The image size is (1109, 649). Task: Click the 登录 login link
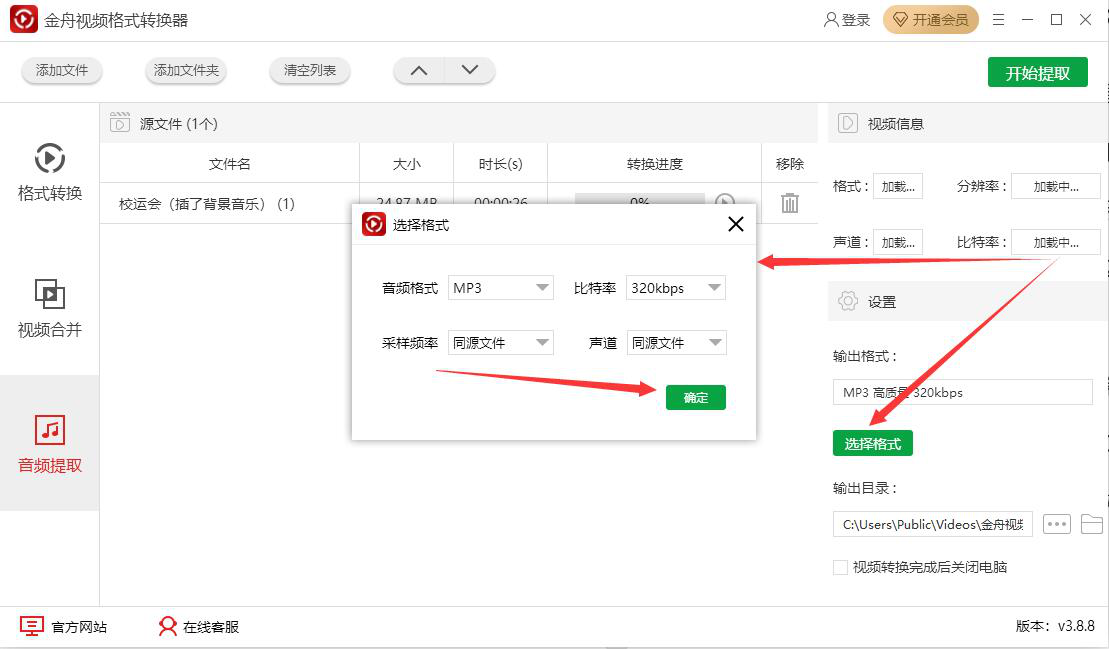pyautogui.click(x=847, y=20)
